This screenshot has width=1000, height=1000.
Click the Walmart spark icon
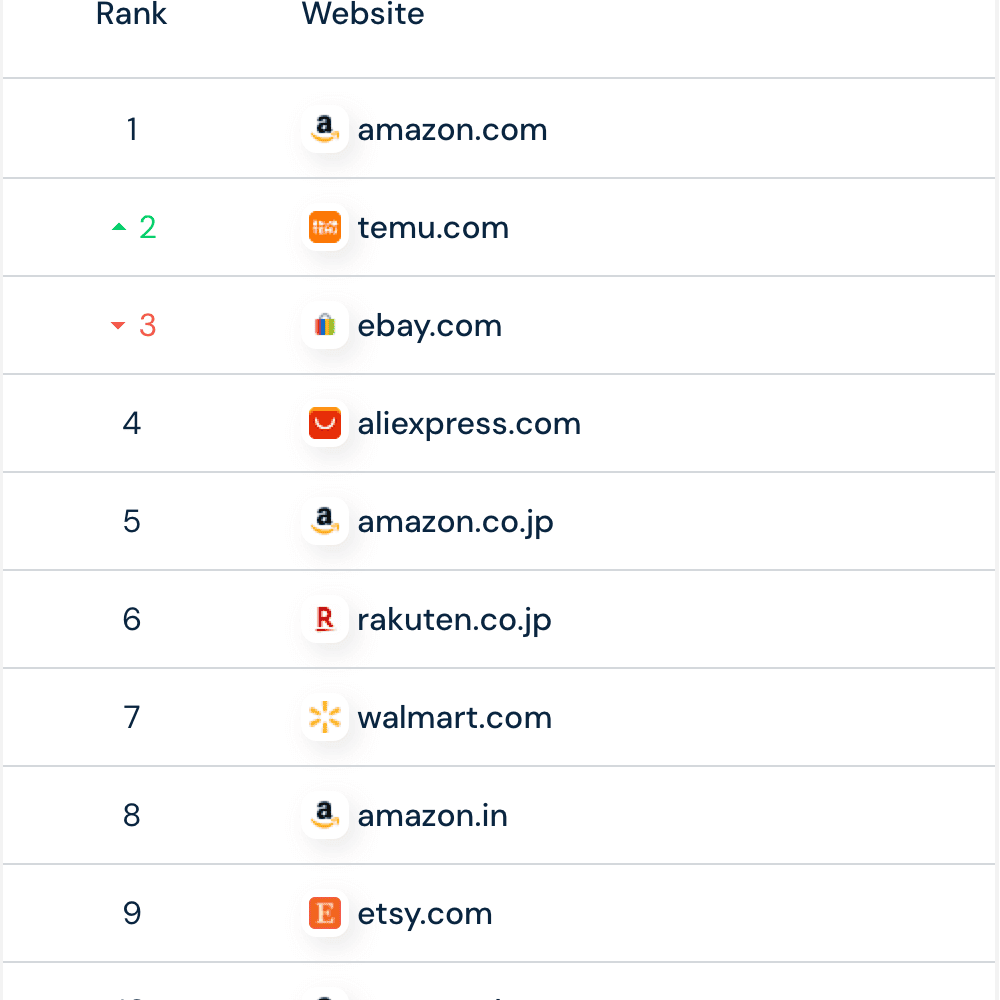pos(325,717)
